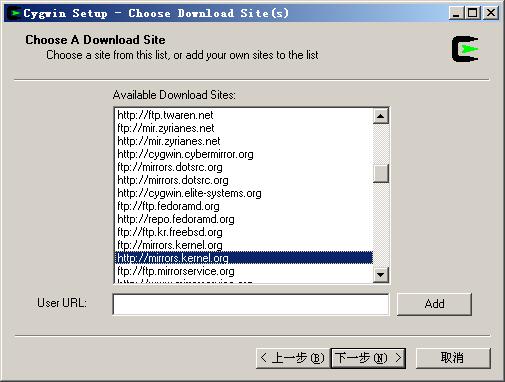Click the site list scroll down arrow

click(381, 275)
